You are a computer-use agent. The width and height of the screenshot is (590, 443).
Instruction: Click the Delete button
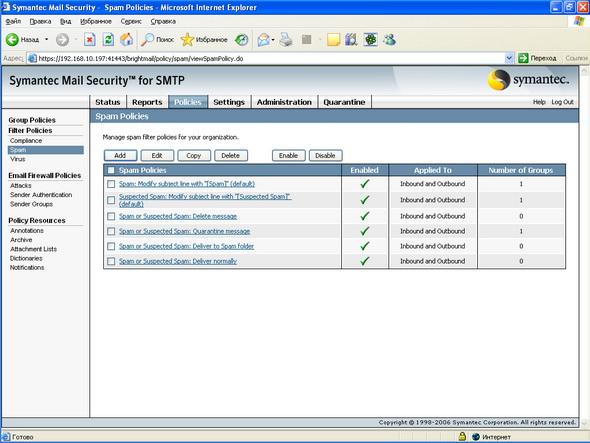tap(231, 155)
